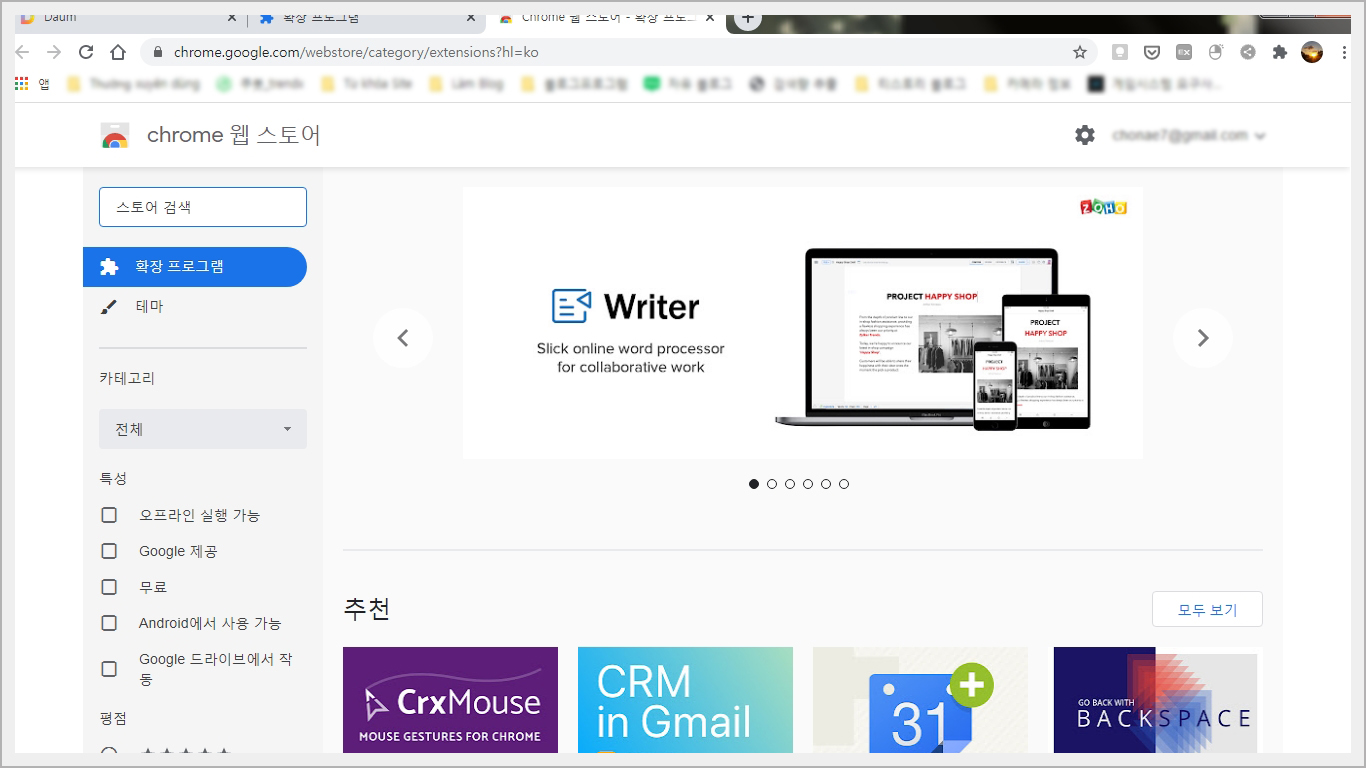
Task: View site info via the padlock icon
Action: (x=158, y=52)
